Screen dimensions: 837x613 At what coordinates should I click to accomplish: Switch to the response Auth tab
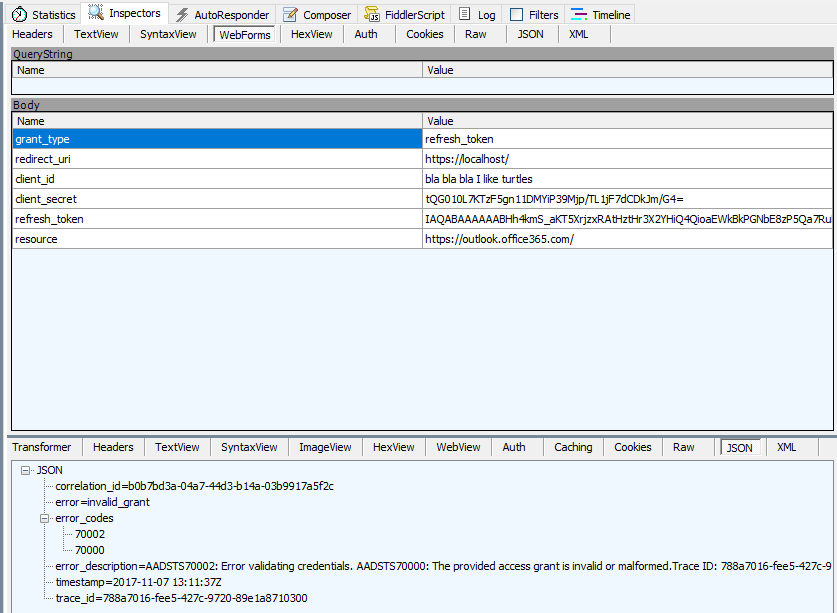pyautogui.click(x=514, y=447)
